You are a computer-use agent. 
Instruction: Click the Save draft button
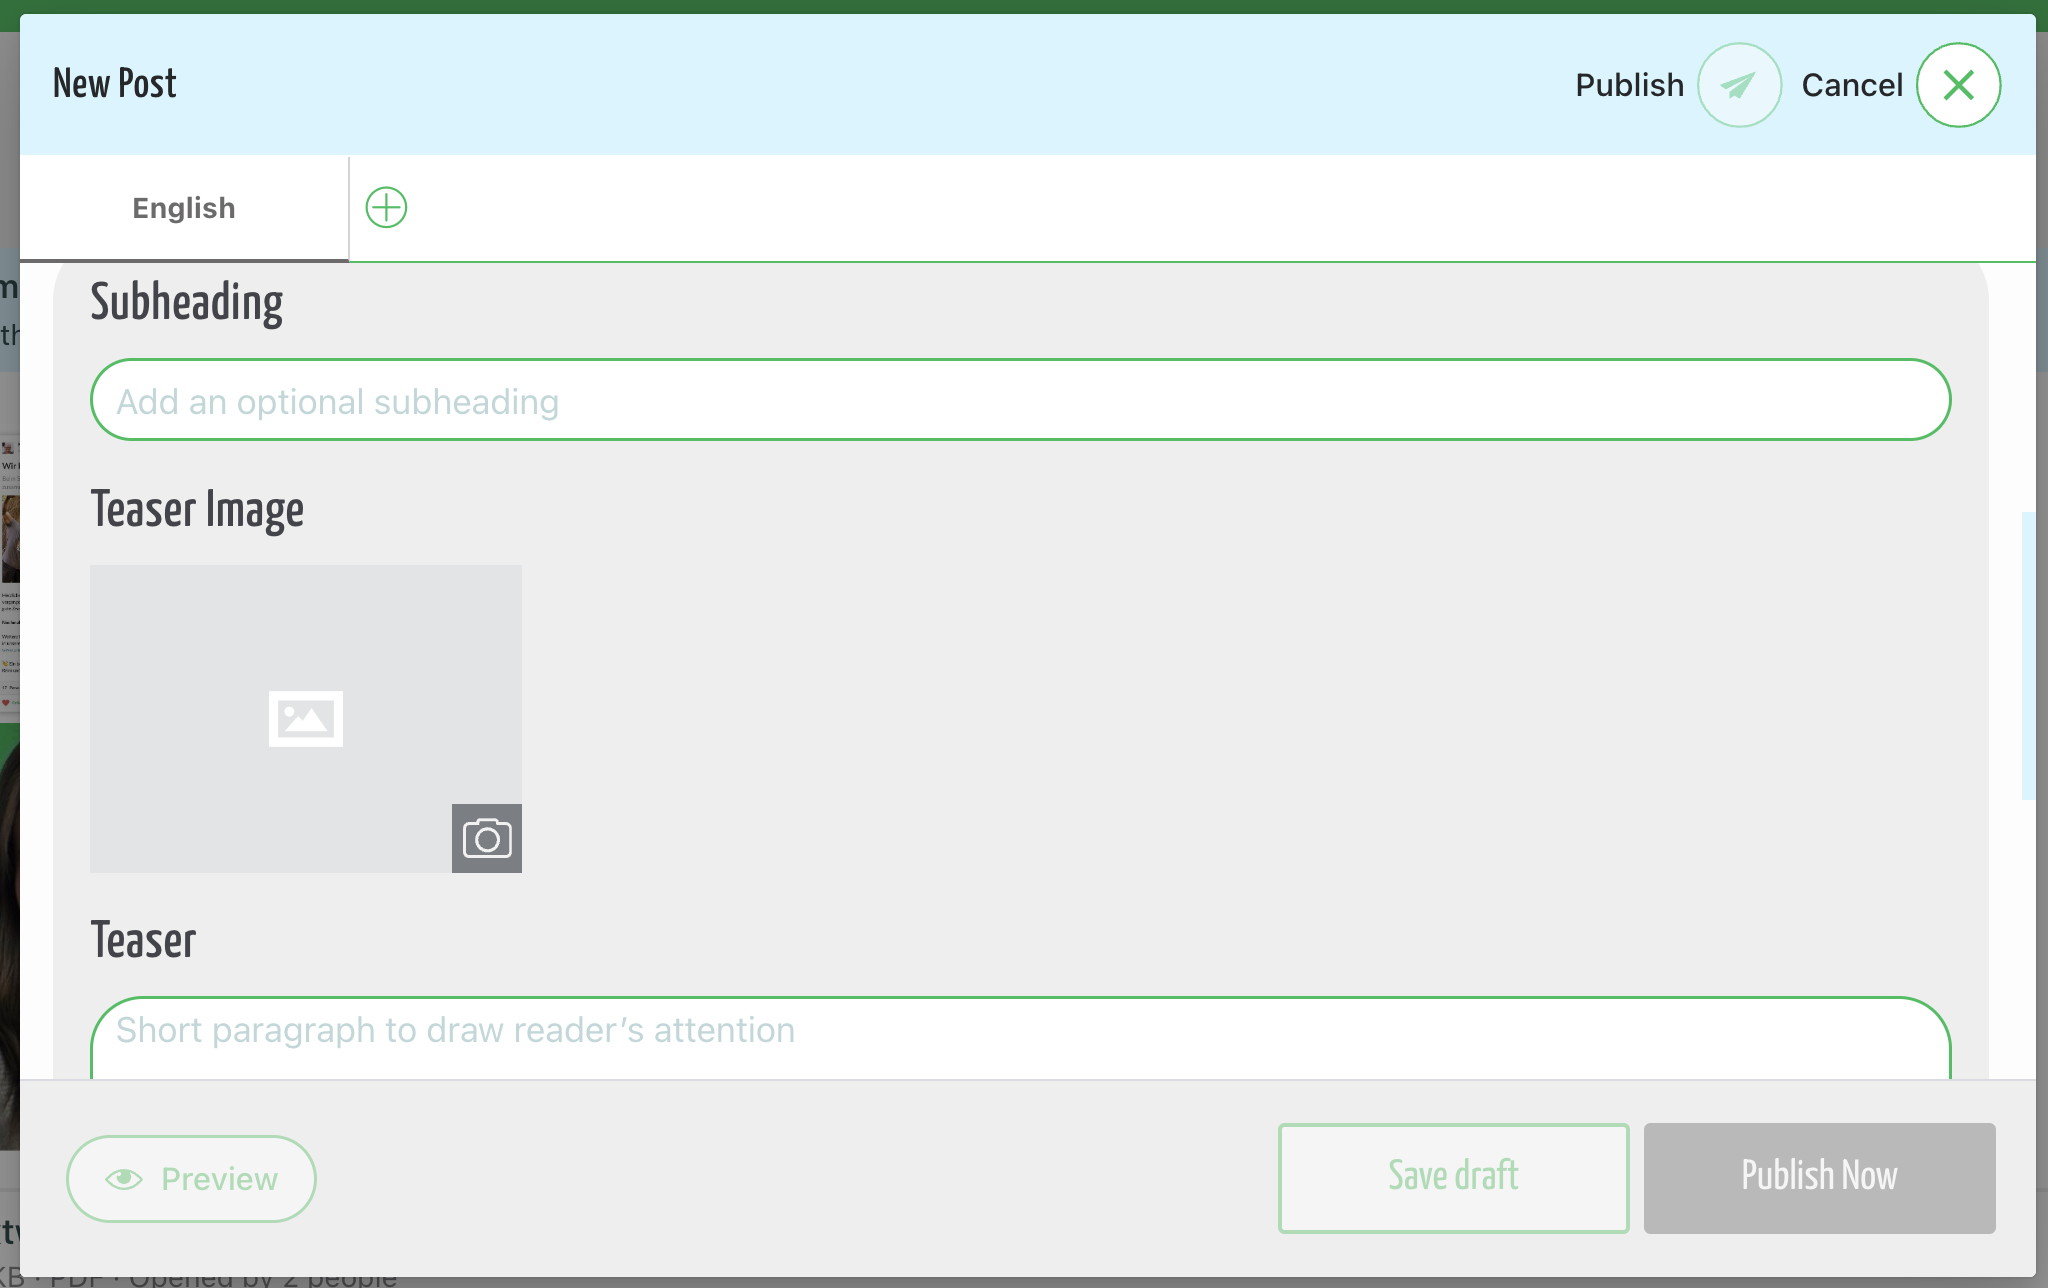pos(1453,1178)
